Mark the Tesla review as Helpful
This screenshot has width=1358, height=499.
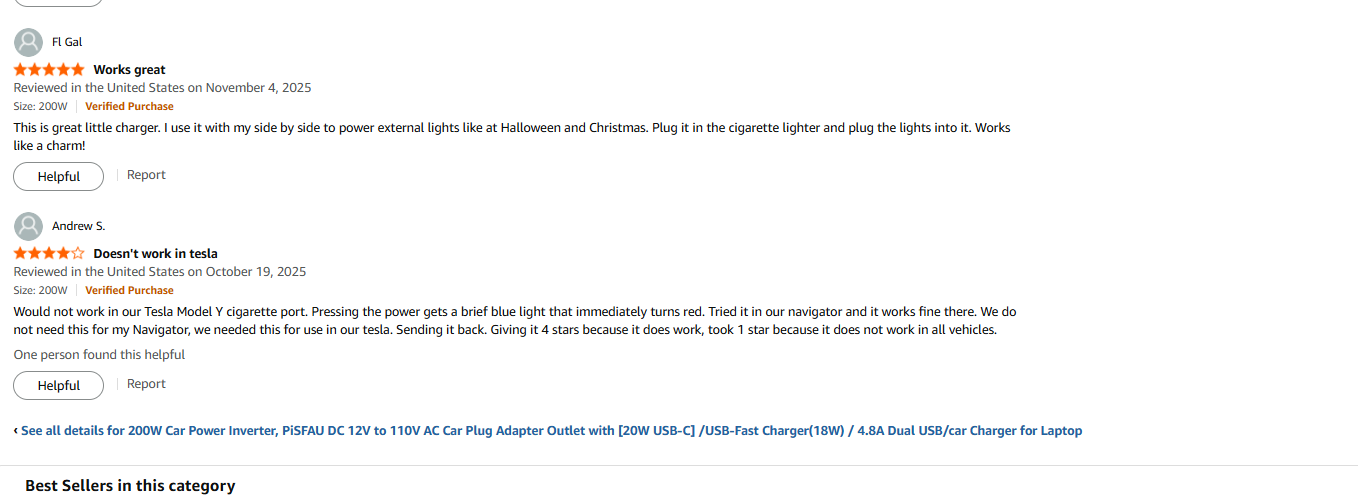58,386
